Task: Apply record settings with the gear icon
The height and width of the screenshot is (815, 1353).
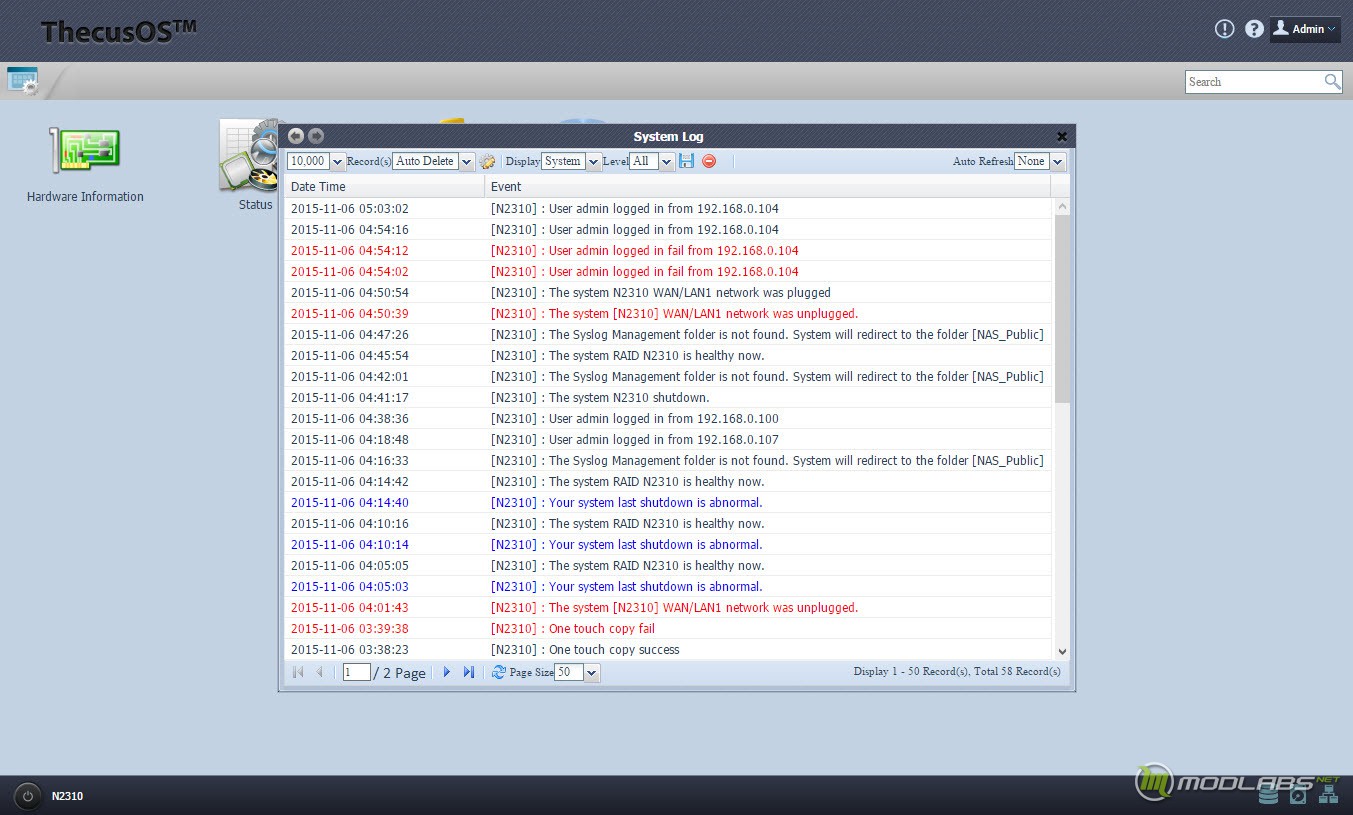Action: 487,161
